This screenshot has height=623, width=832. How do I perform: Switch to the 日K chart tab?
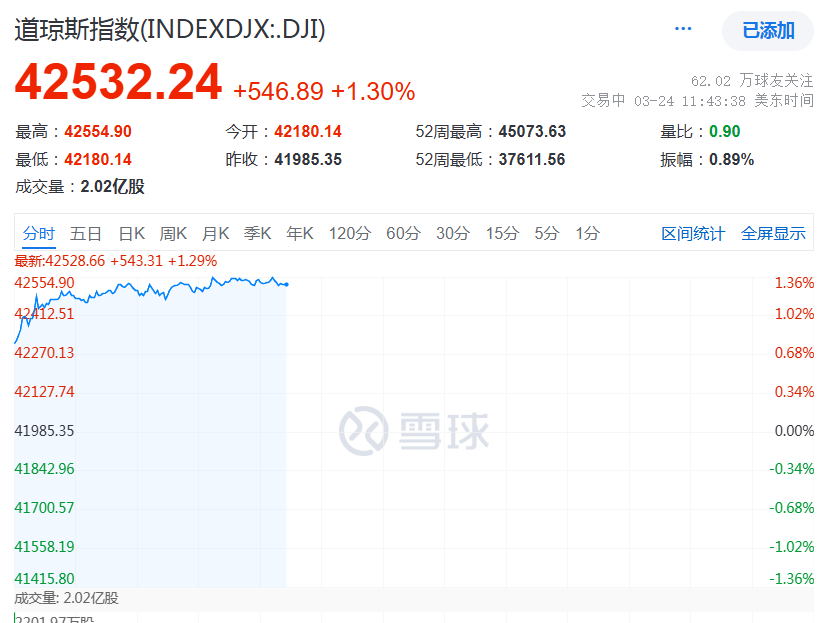[132, 233]
